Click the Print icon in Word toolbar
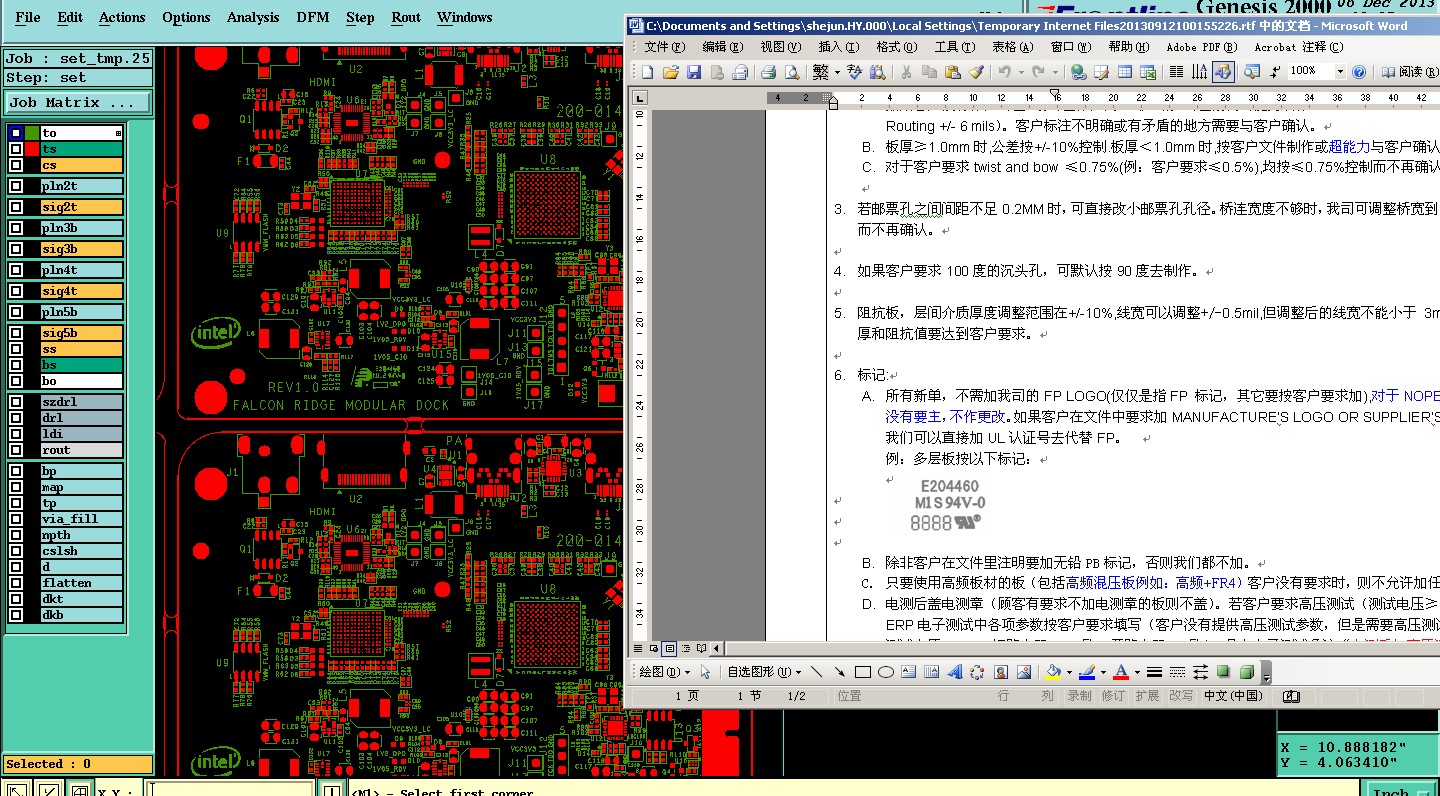1440x796 pixels. tap(768, 72)
